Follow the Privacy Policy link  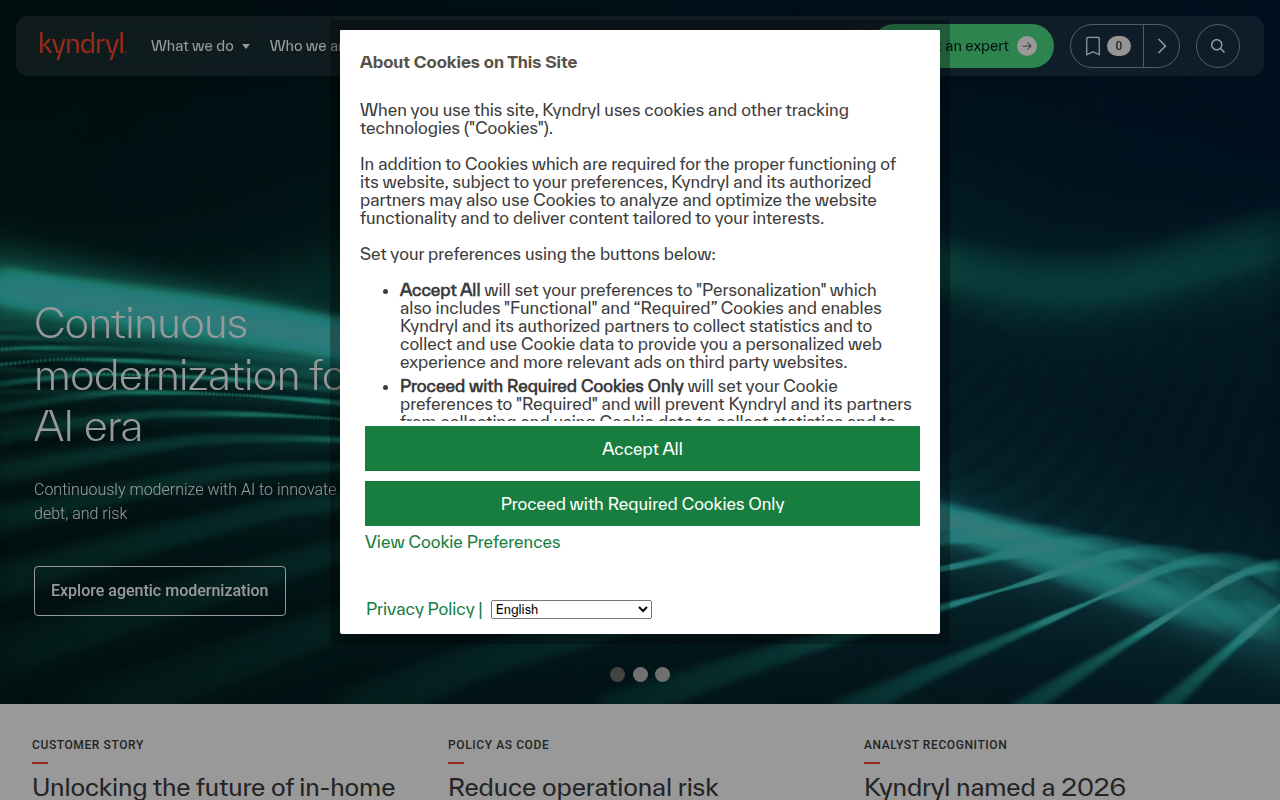(x=420, y=609)
